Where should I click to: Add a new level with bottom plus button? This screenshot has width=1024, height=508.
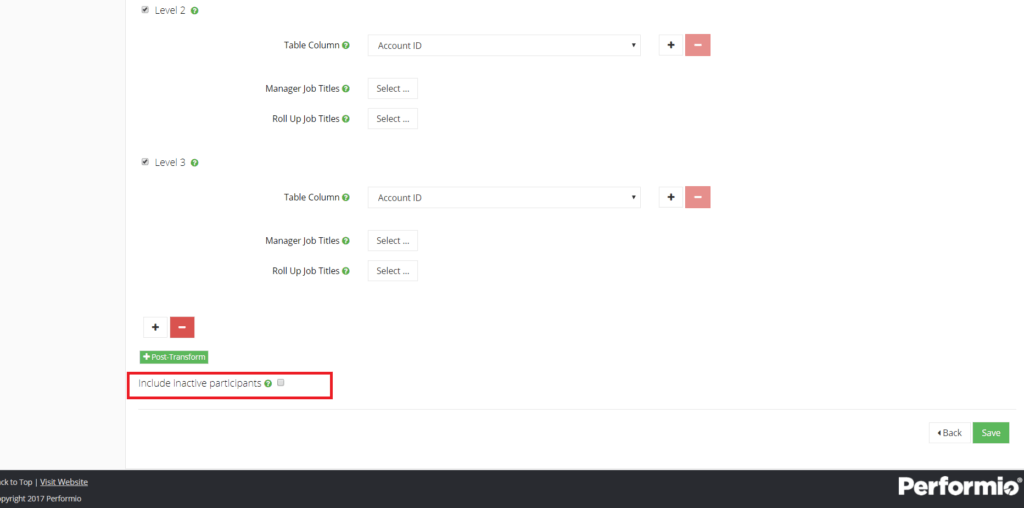[155, 326]
